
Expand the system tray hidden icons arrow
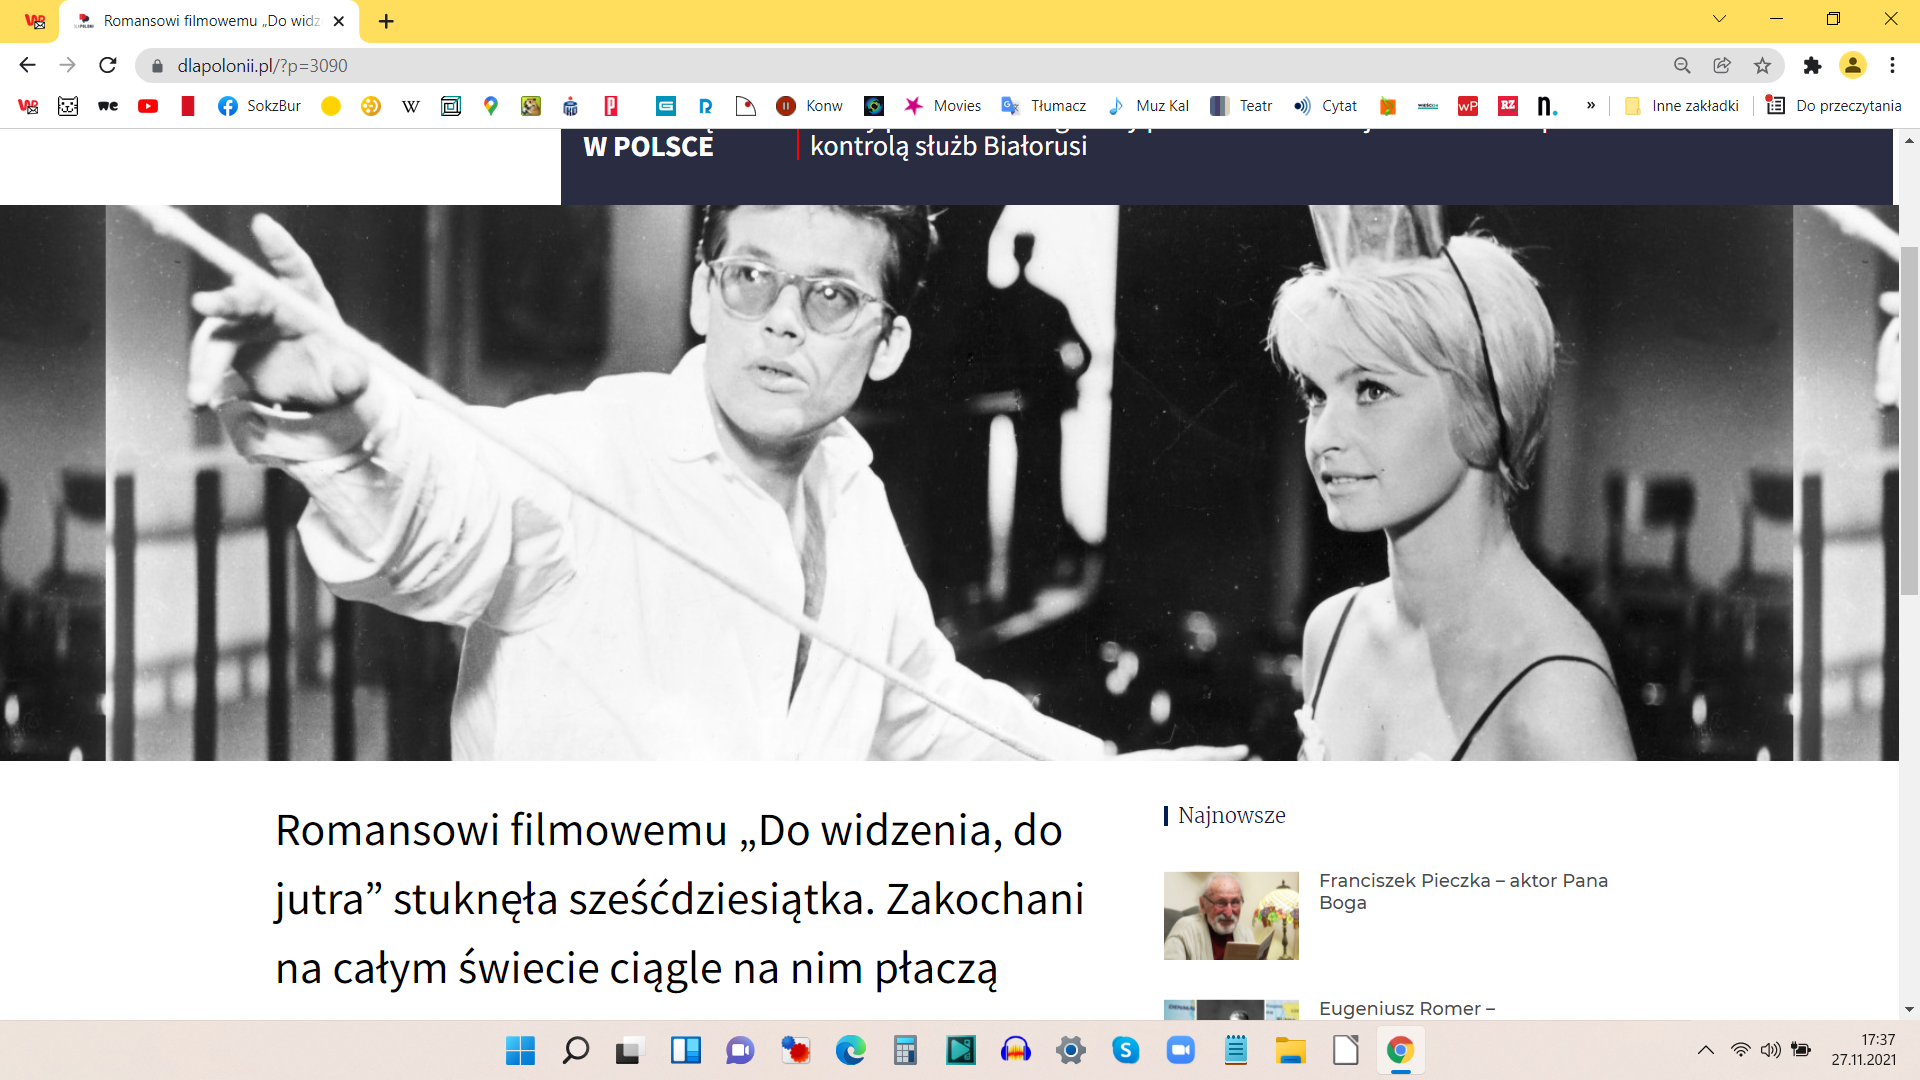click(x=1706, y=1050)
